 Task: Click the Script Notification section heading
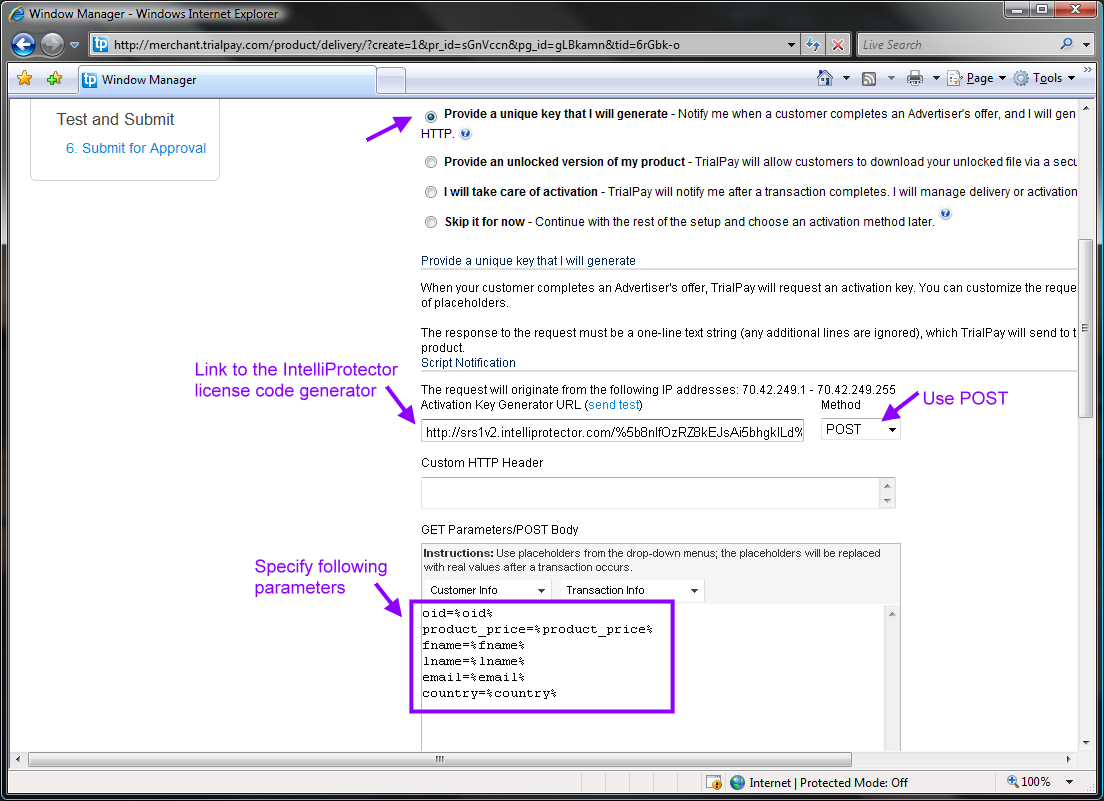point(468,363)
